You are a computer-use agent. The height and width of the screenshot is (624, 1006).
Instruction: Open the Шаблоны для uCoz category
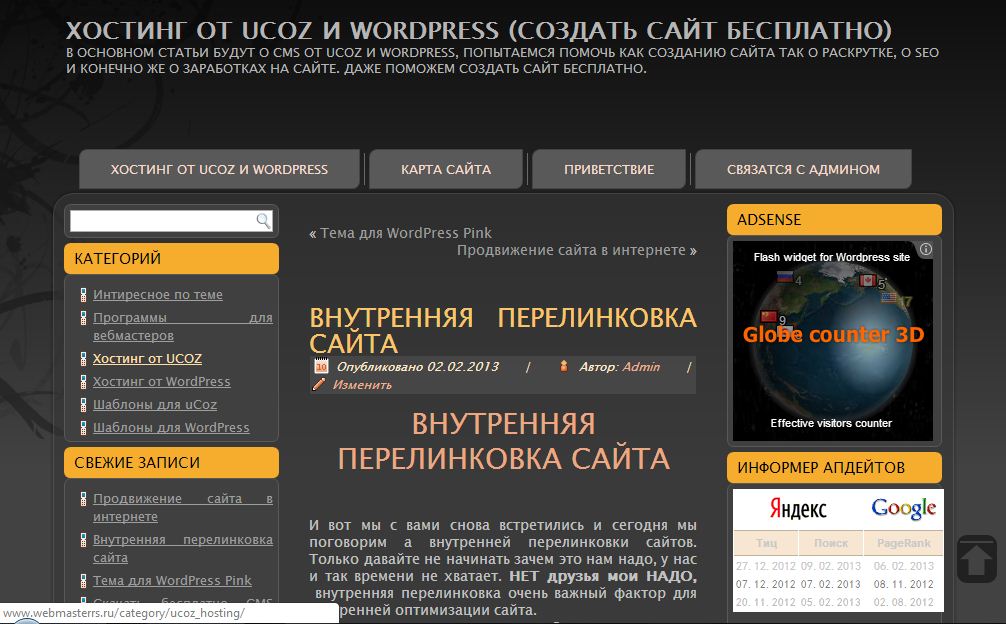coord(155,405)
